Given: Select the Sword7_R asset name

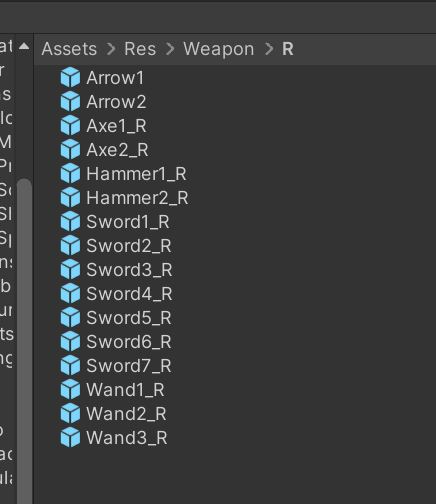Looking at the screenshot, I should point(129,366).
